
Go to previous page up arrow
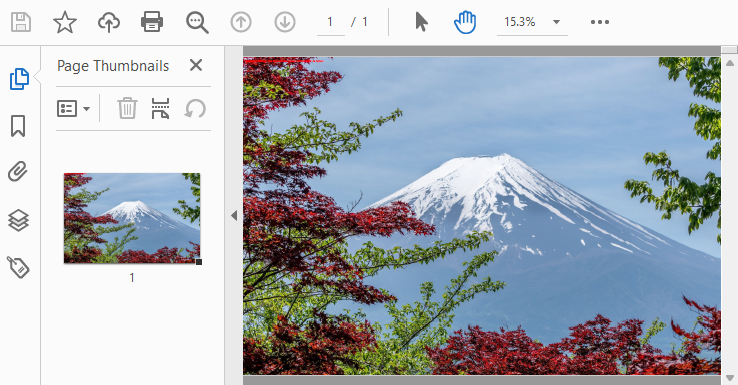(x=241, y=22)
